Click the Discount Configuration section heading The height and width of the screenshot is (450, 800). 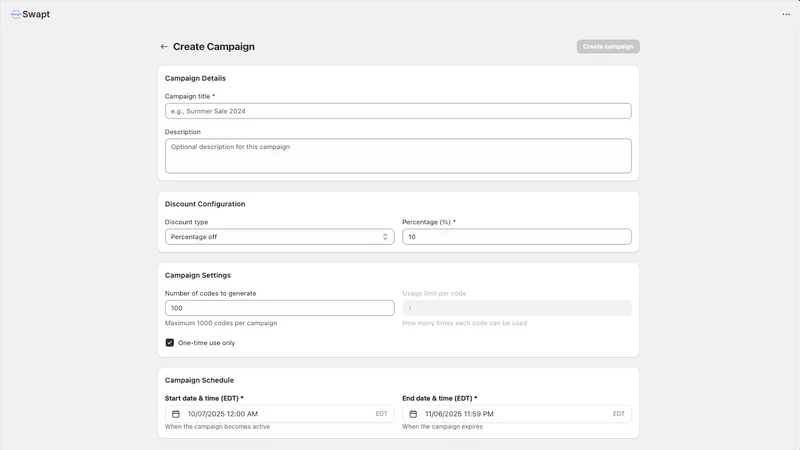pyautogui.click(x=205, y=204)
